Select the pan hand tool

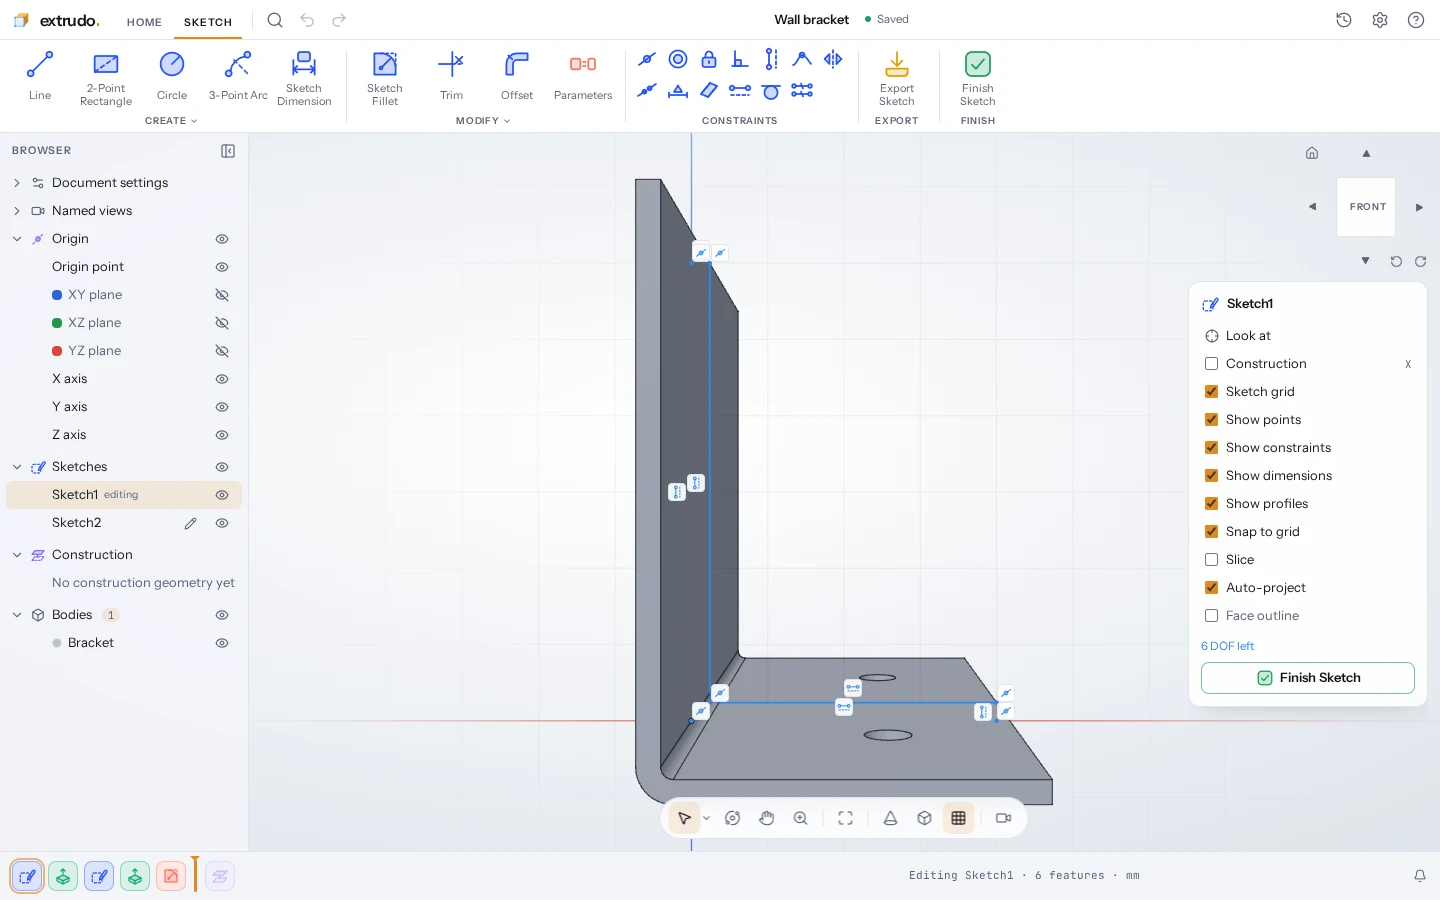tap(767, 818)
